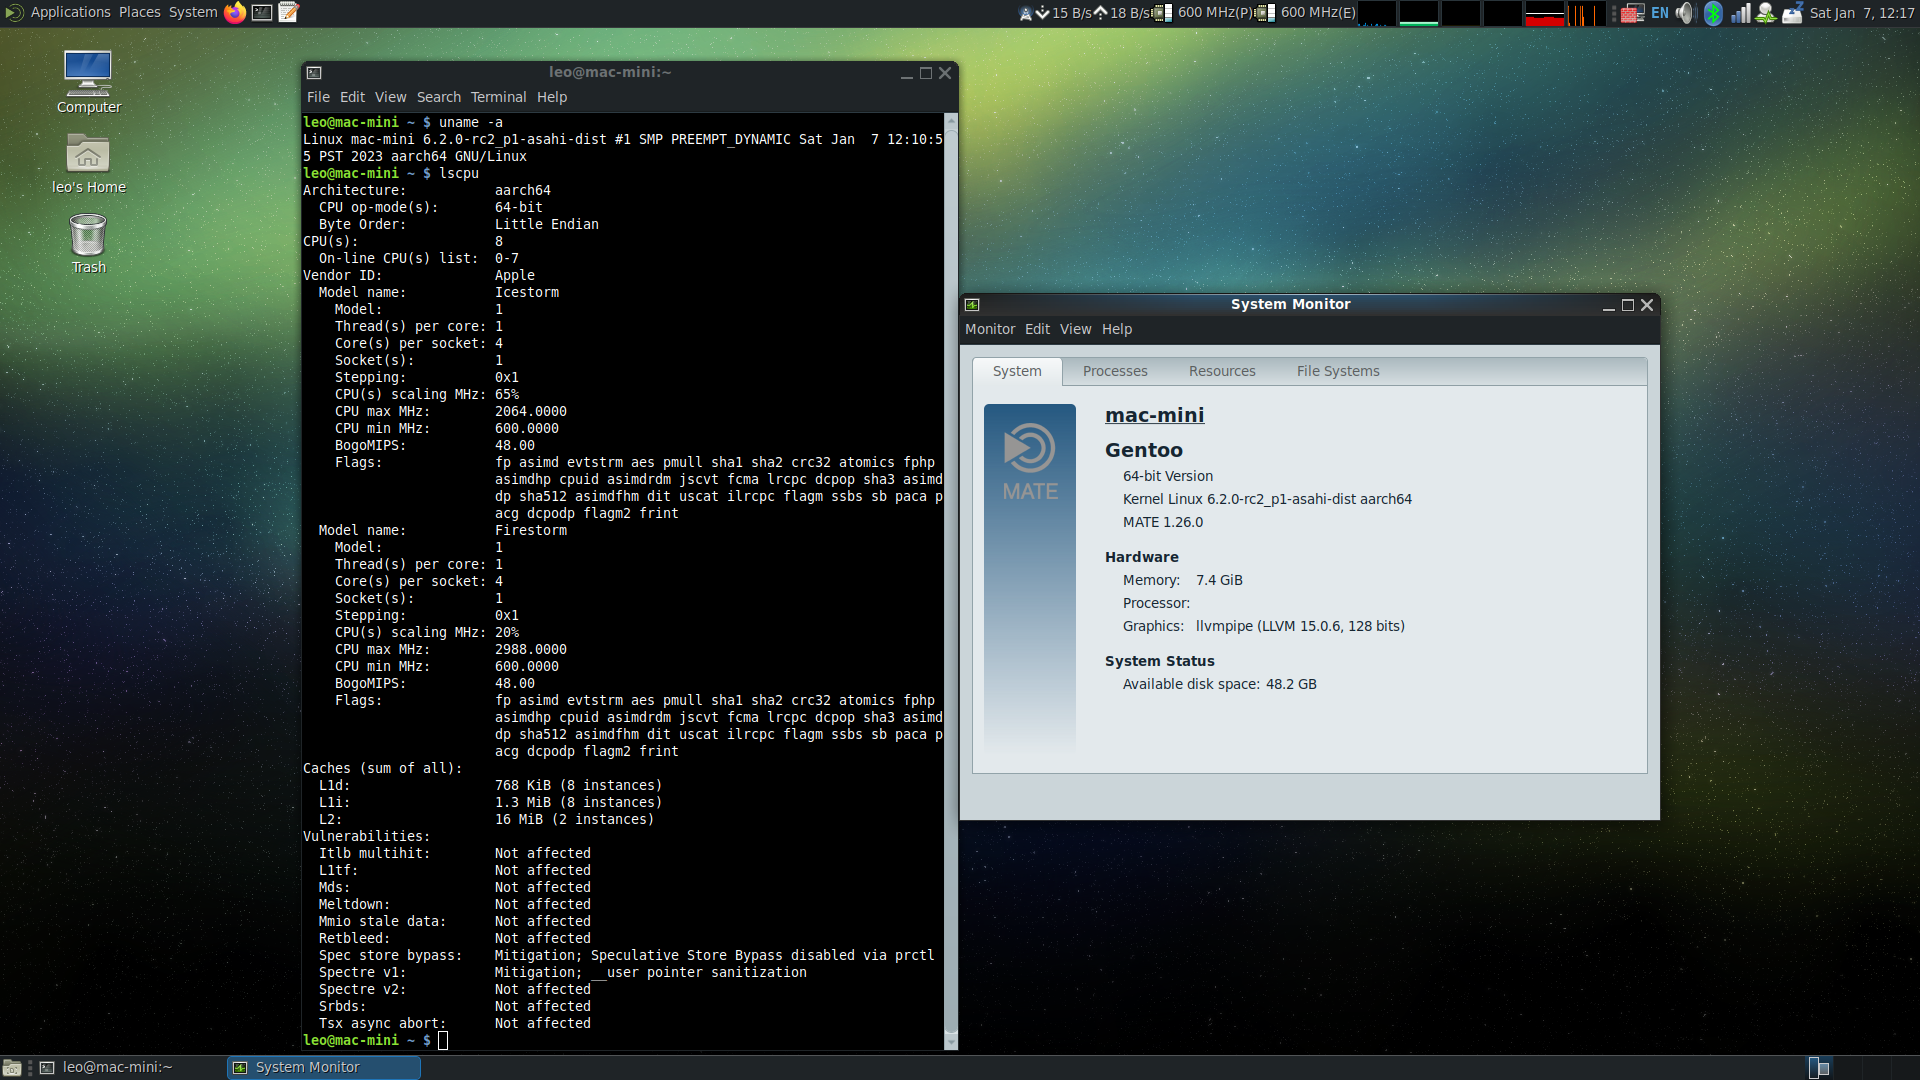The width and height of the screenshot is (1920, 1080).
Task: Click the File Systems tab
Action: coord(1337,371)
